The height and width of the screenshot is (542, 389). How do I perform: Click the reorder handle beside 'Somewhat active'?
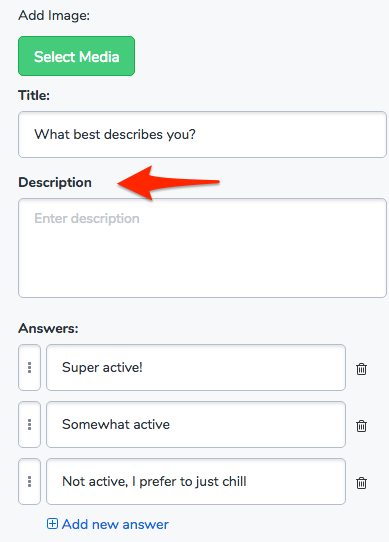tap(29, 424)
